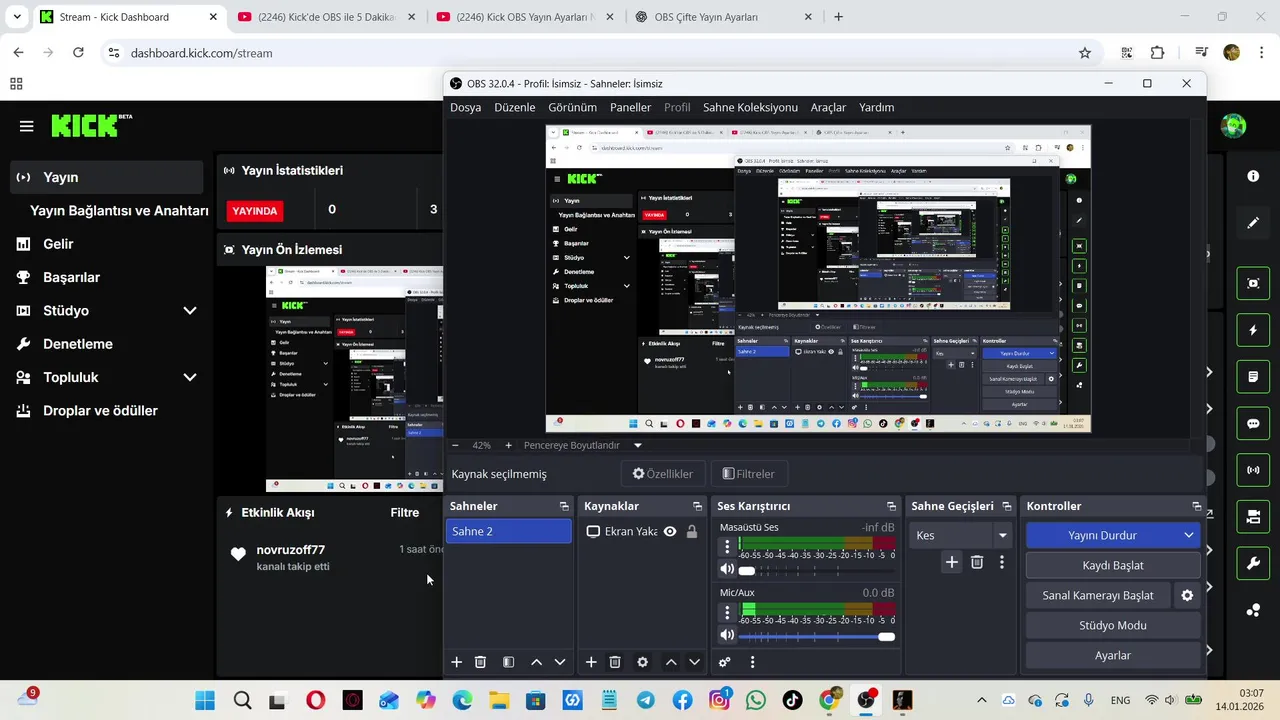The image size is (1280, 720).
Task: Toggle the wrench moderation widget icon in Kick sidebar
Action: click(x=1253, y=564)
